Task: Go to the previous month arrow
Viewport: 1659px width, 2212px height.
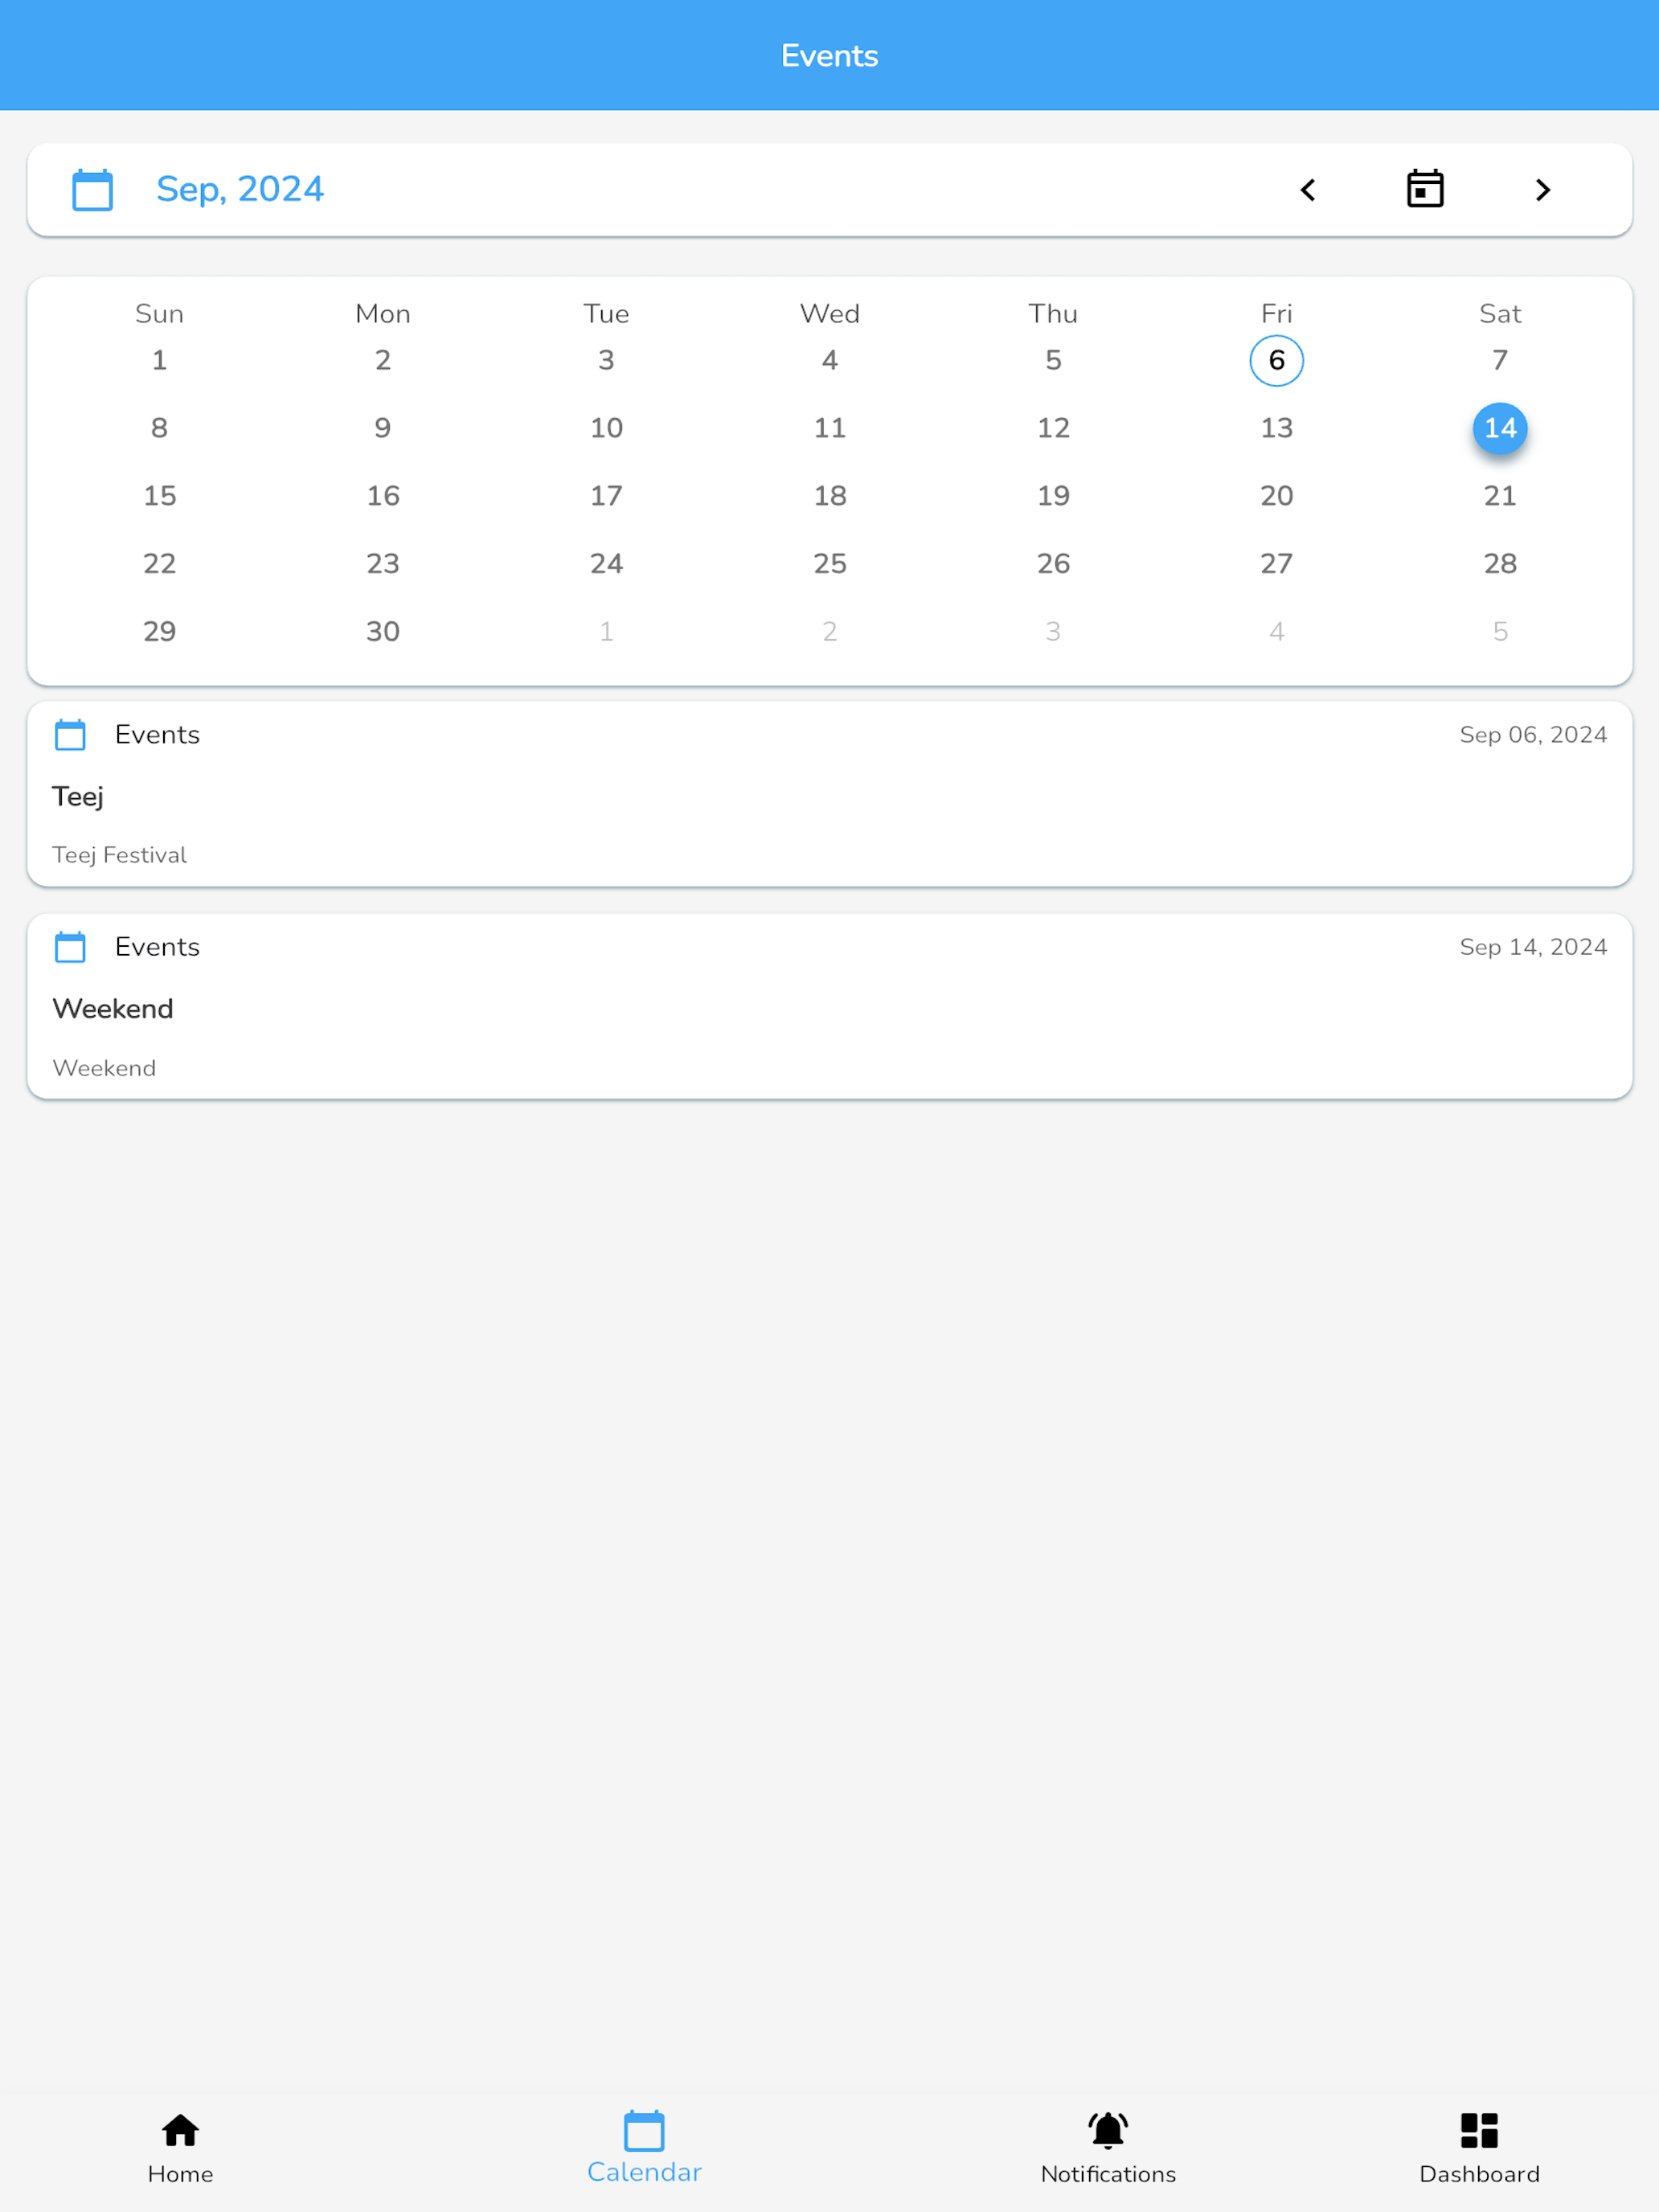Action: pyautogui.click(x=1308, y=190)
